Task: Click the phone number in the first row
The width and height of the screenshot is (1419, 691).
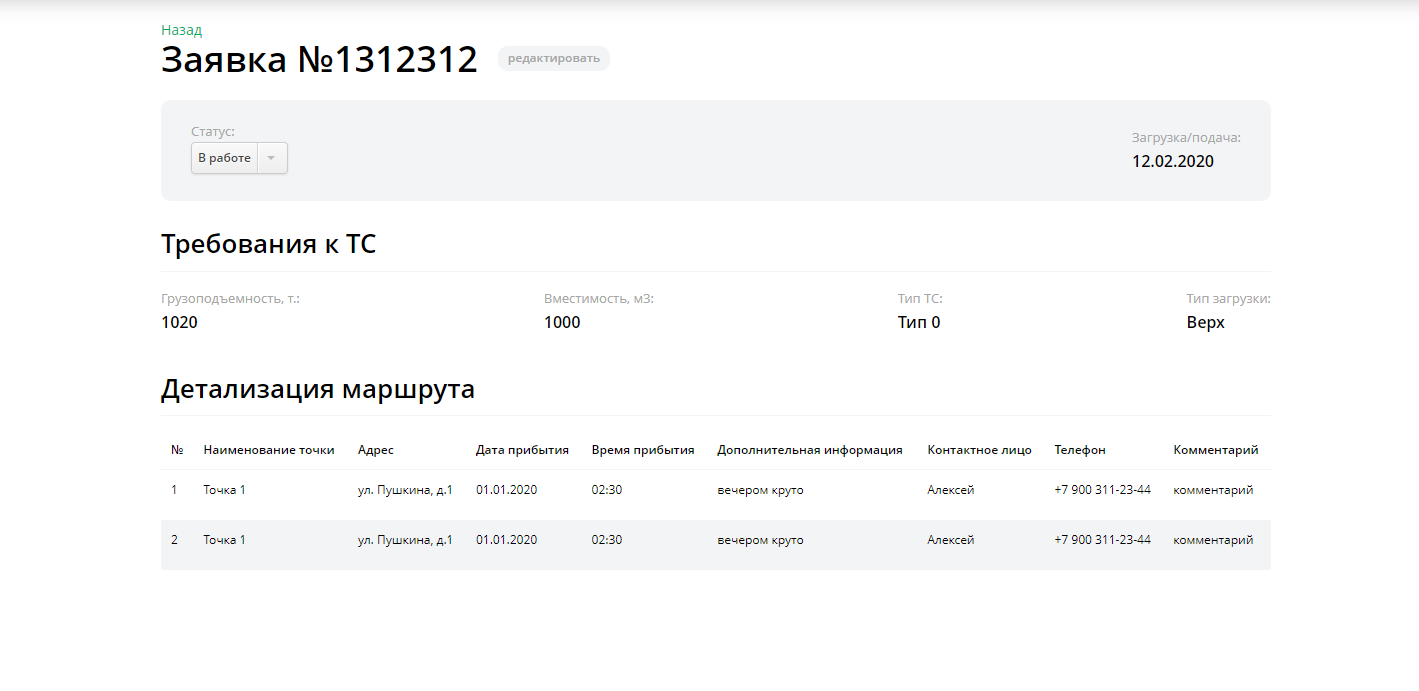Action: pos(1102,490)
